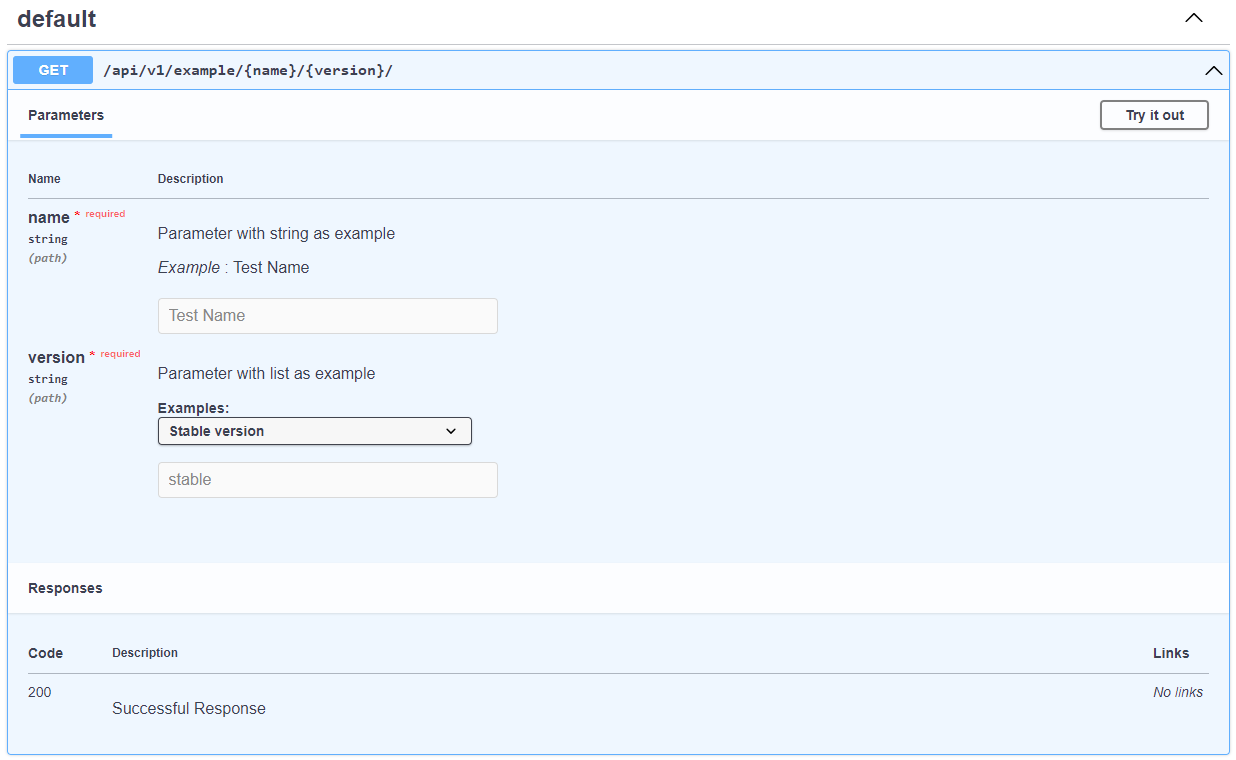Open the version Examples dropdown

click(x=314, y=431)
